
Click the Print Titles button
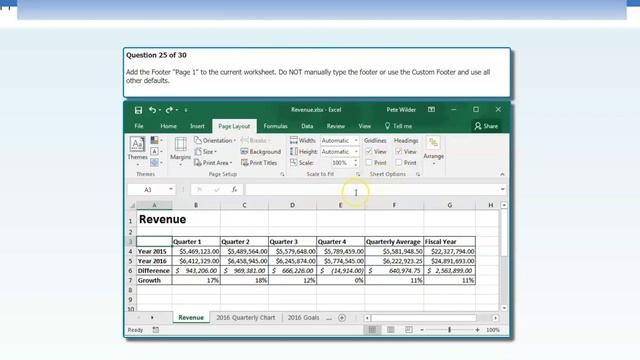[x=259, y=162]
